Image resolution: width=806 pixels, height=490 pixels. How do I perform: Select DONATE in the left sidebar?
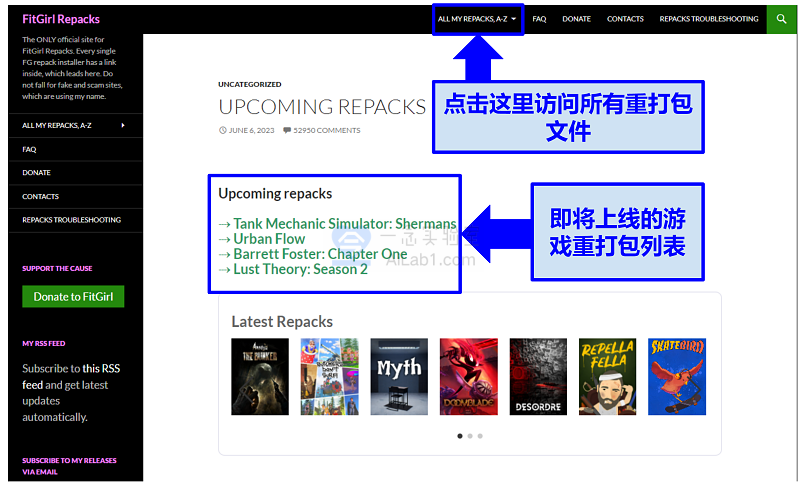36,173
